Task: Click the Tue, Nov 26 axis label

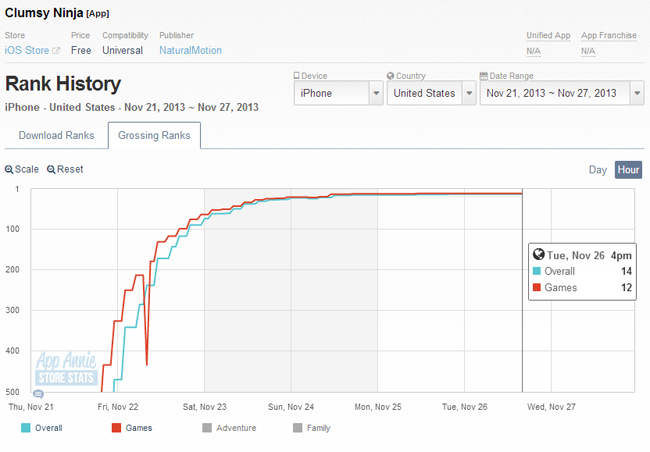Action: [x=465, y=407]
